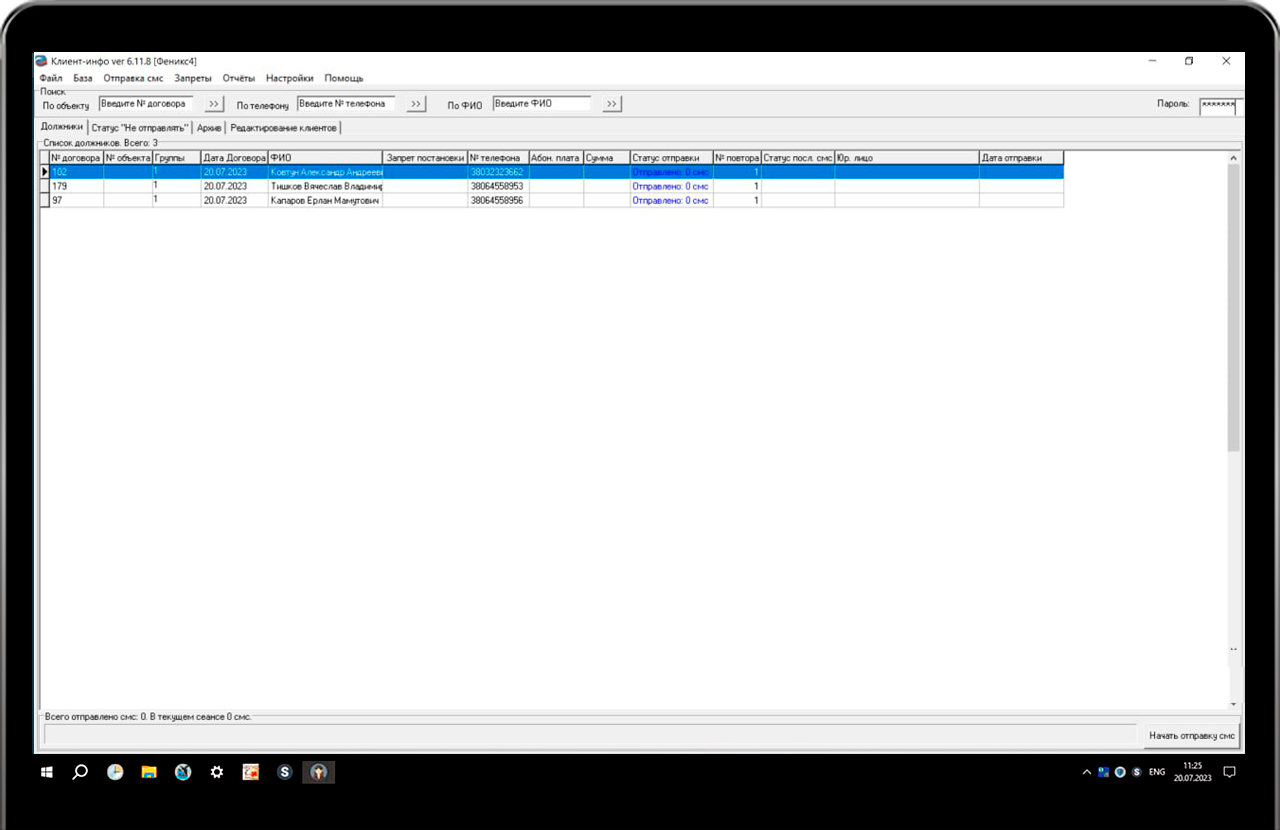The height and width of the screenshot is (830, 1280).
Task: Click the Клиент-инфо app icon in title bar
Action: pos(41,61)
